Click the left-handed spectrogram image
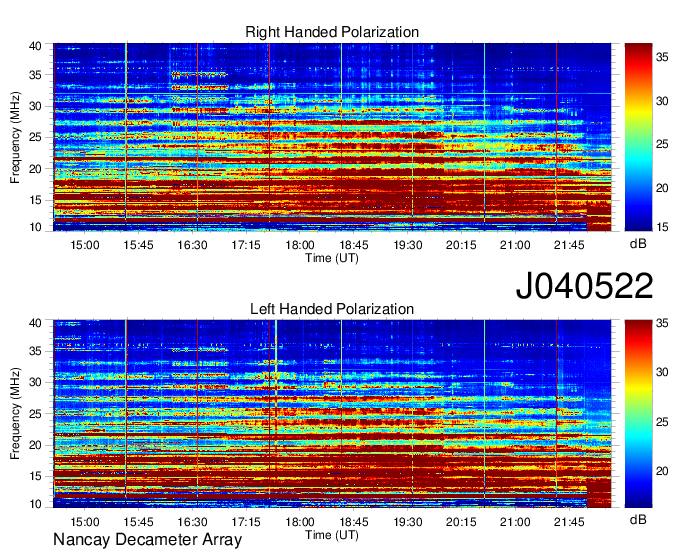Image resolution: width=680 pixels, height=552 pixels. [x=332, y=414]
